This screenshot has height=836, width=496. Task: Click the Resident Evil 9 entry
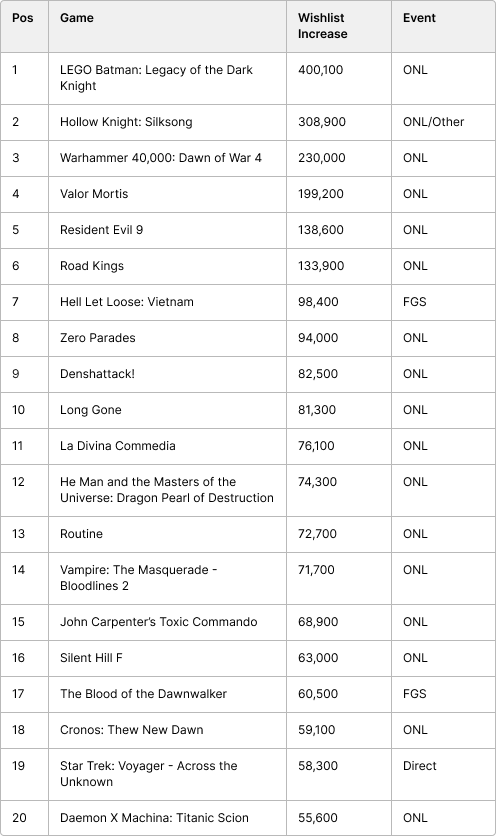point(101,230)
